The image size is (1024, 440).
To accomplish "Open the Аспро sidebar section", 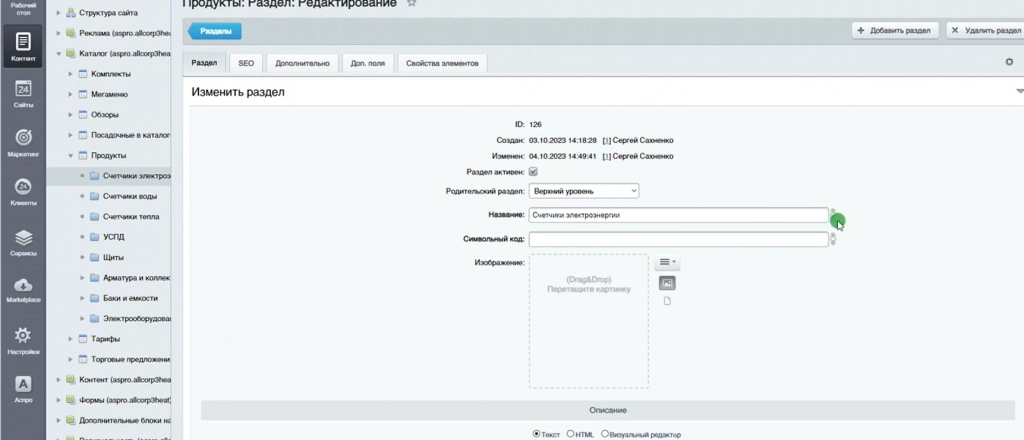I will [x=23, y=388].
